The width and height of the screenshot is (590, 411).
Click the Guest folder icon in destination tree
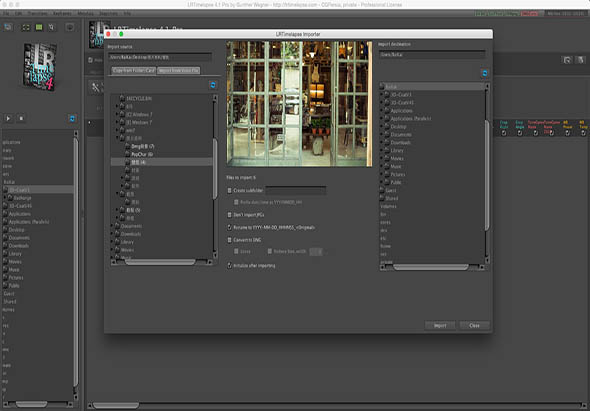pos(382,190)
